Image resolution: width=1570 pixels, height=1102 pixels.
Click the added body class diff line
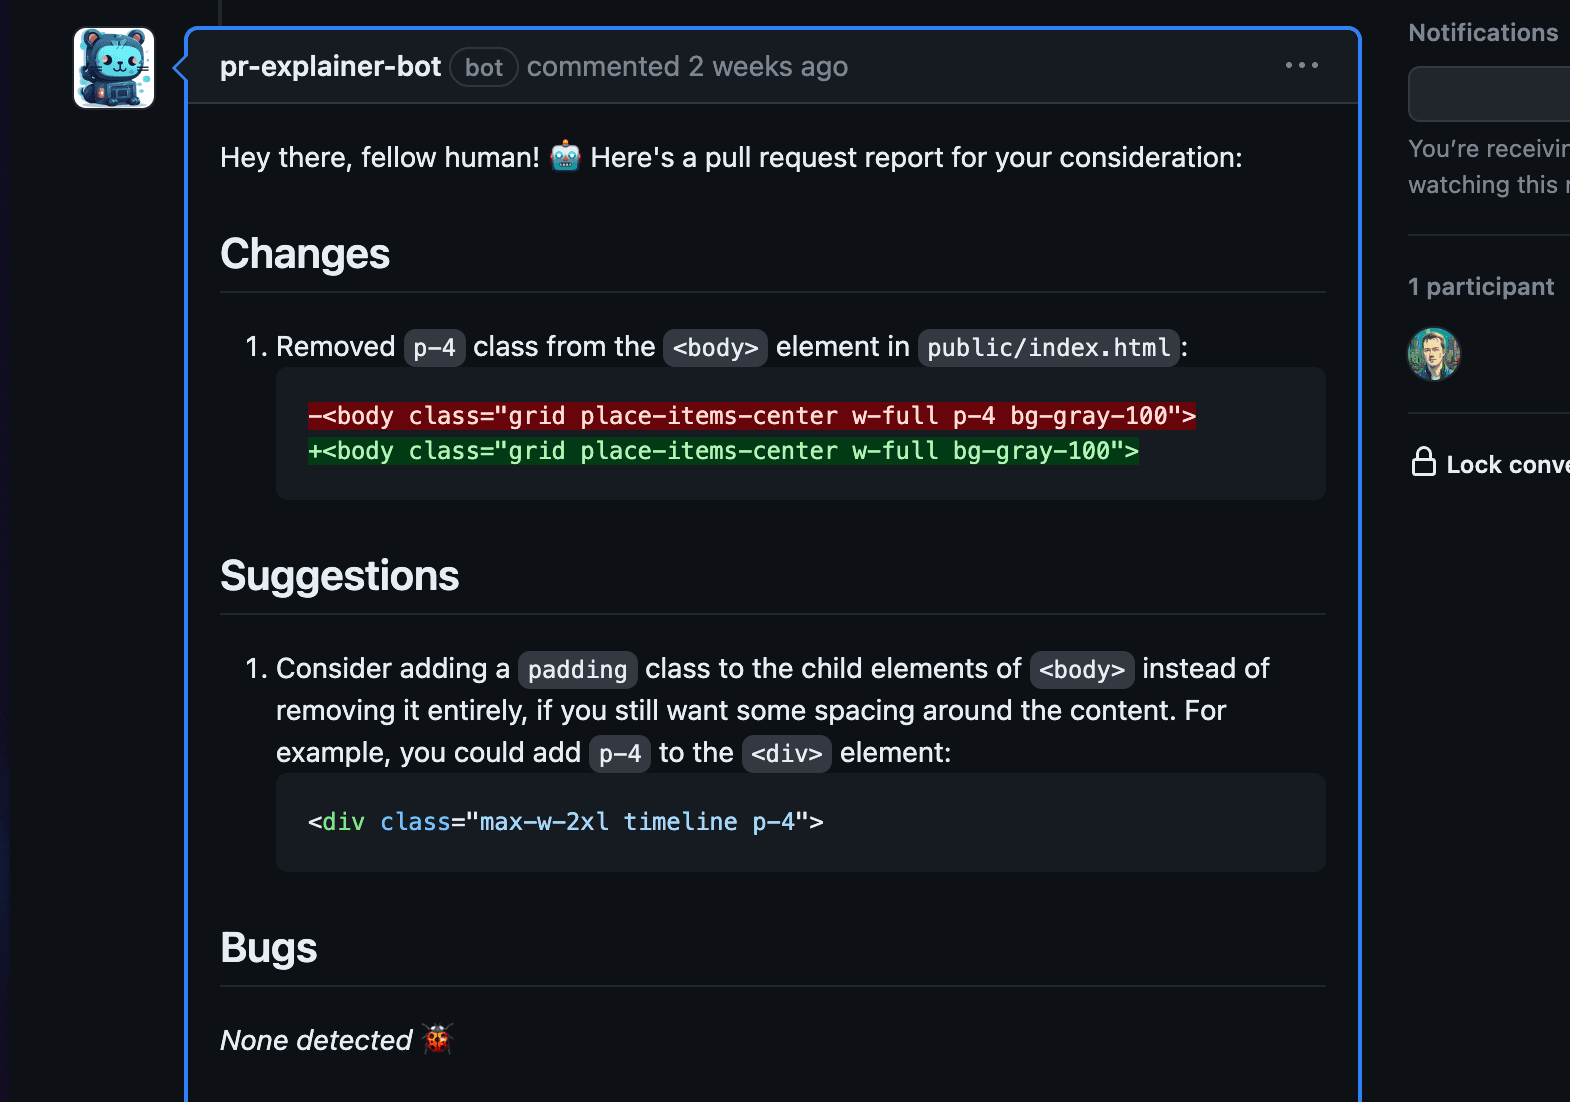pos(723,451)
